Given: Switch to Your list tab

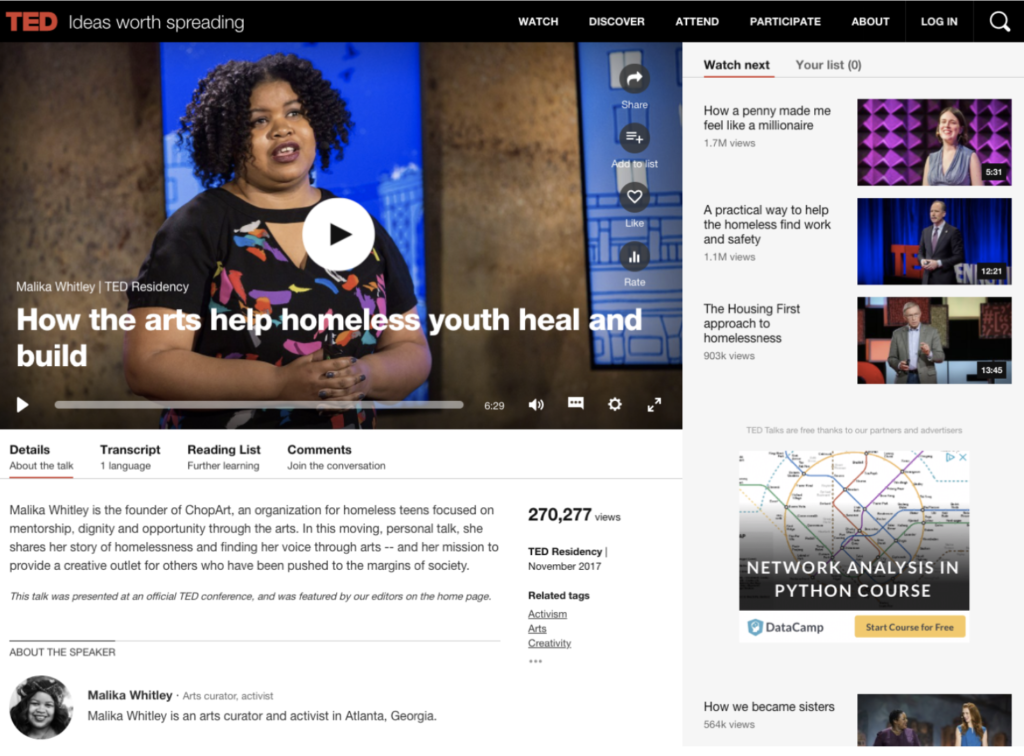Looking at the screenshot, I should pyautogui.click(x=828, y=65).
